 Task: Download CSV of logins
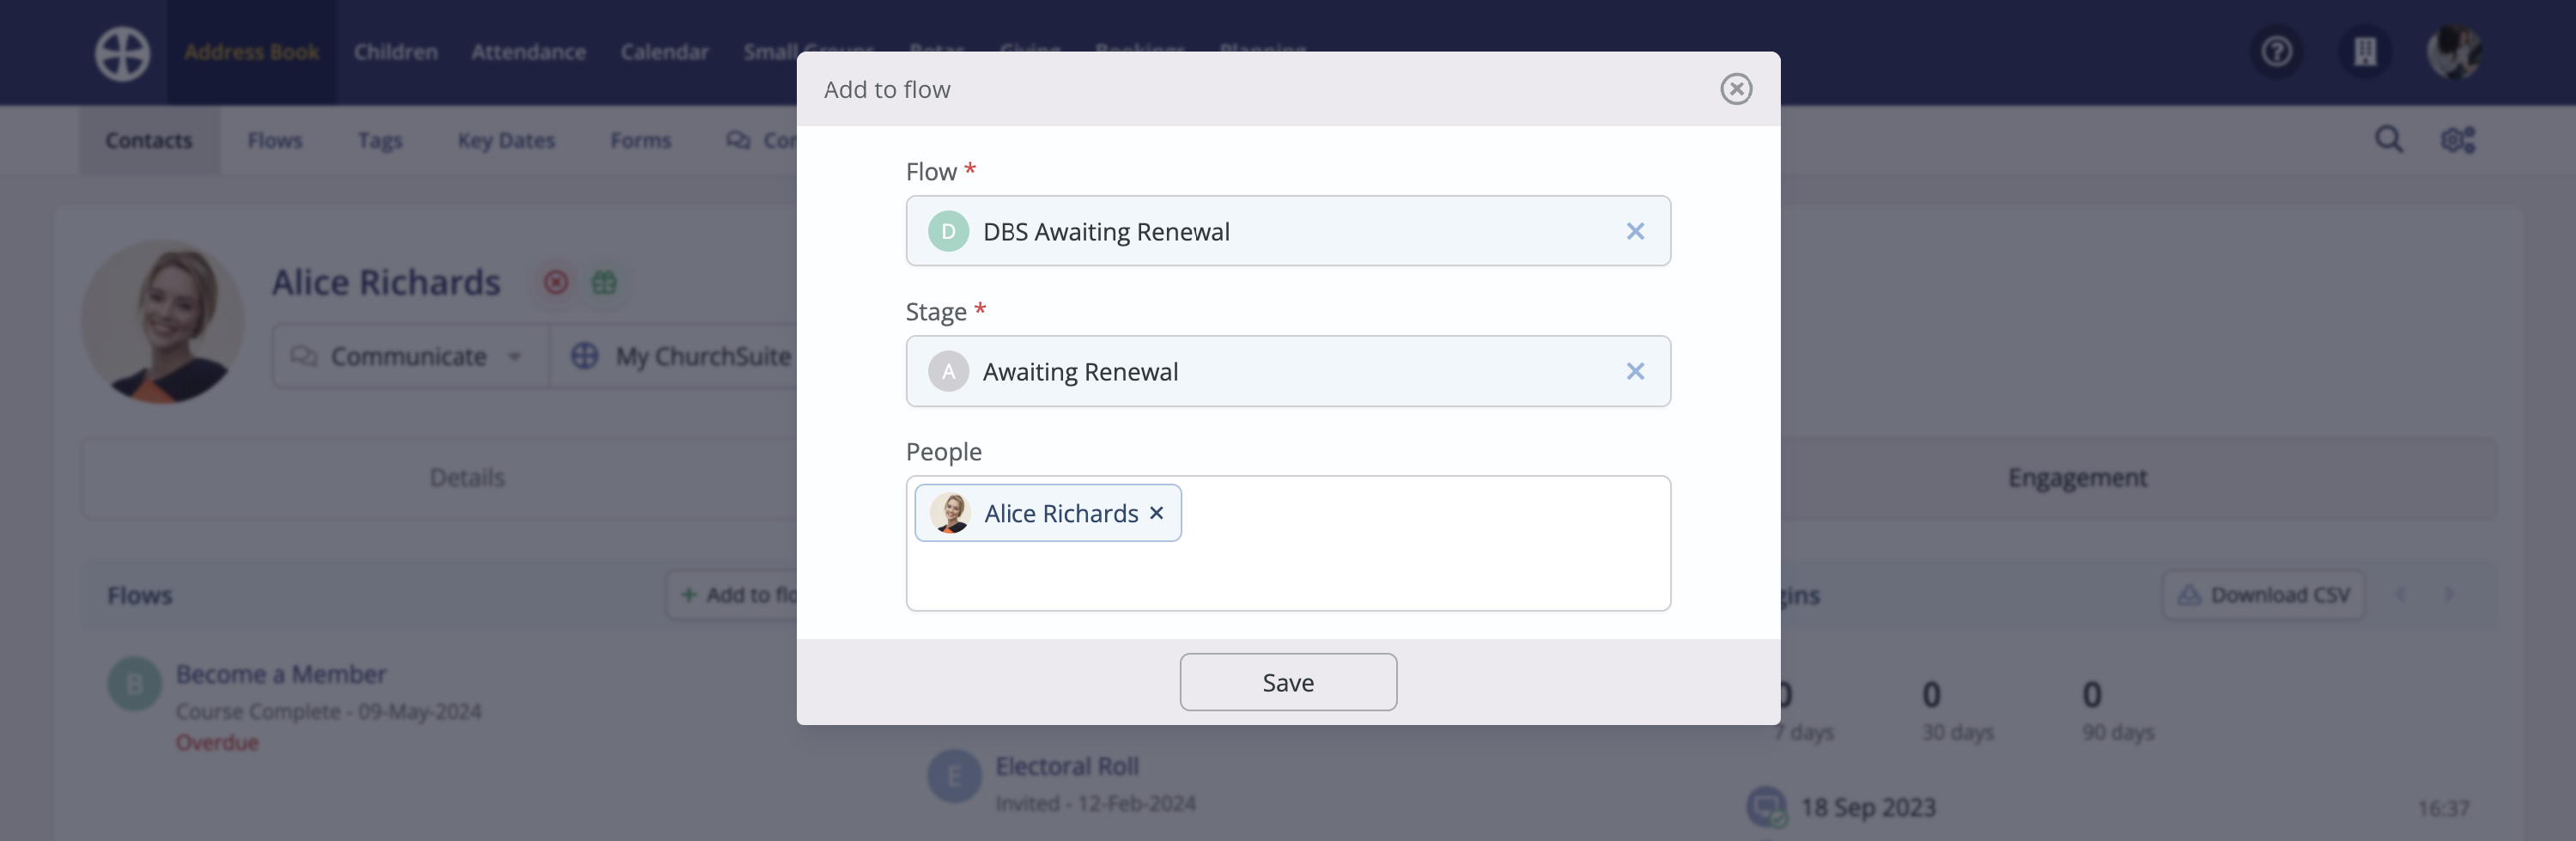pos(2263,595)
